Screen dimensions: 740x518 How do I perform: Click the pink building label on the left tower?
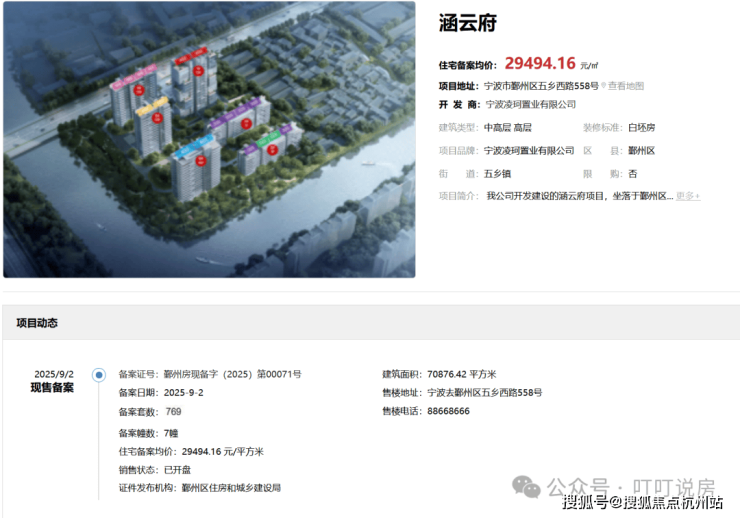[x=133, y=76]
